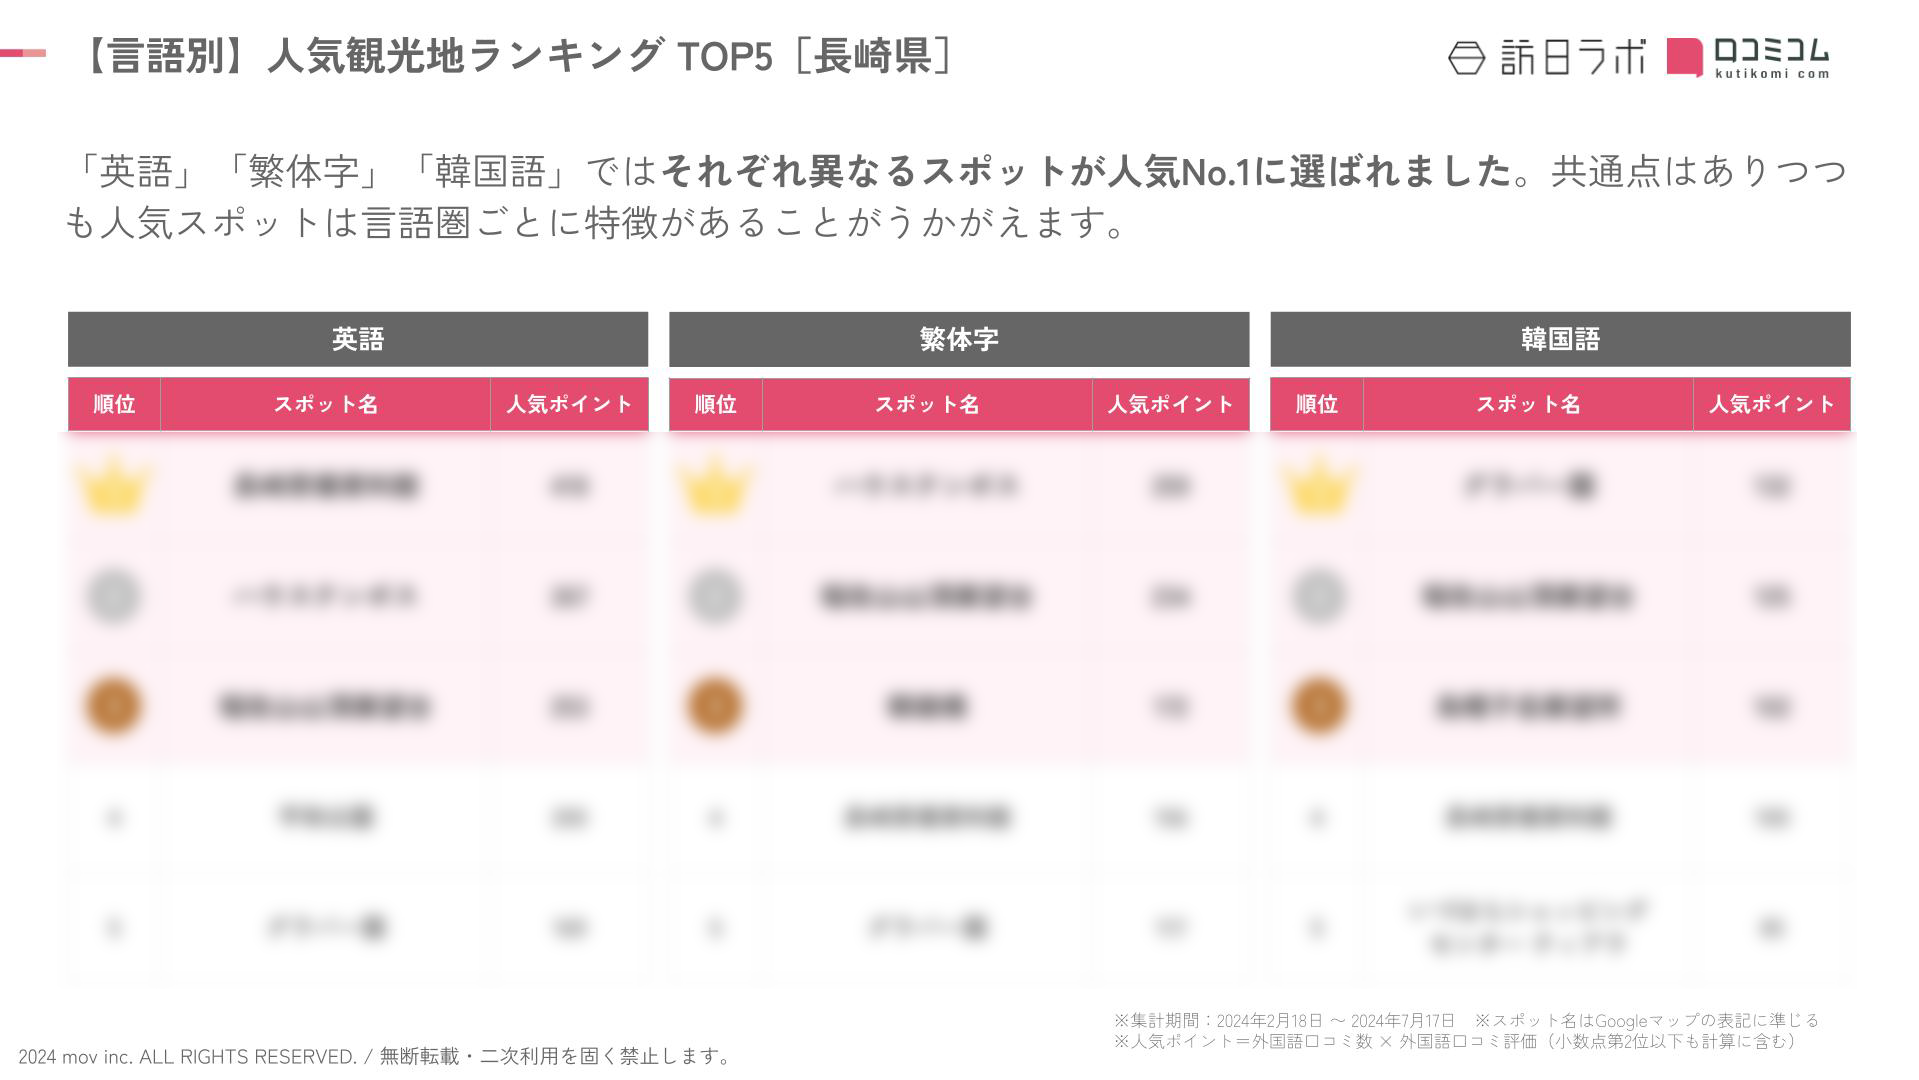The image size is (1919, 1080).
Task: Click the slide title 人気観光地ランキング TOP5
Action: [x=520, y=56]
